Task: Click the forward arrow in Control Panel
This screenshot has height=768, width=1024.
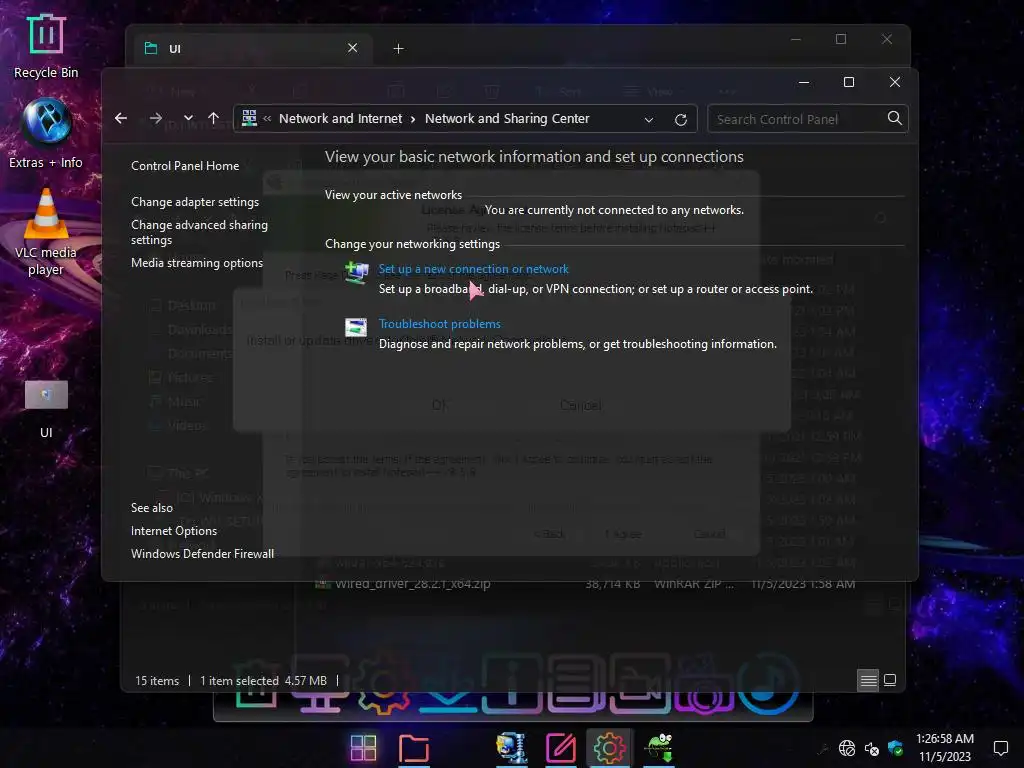Action: pyautogui.click(x=155, y=118)
